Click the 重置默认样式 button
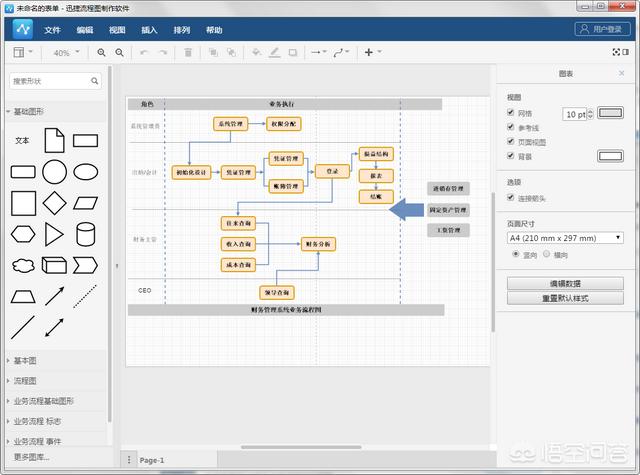Viewport: 640px width, 475px height. [566, 298]
